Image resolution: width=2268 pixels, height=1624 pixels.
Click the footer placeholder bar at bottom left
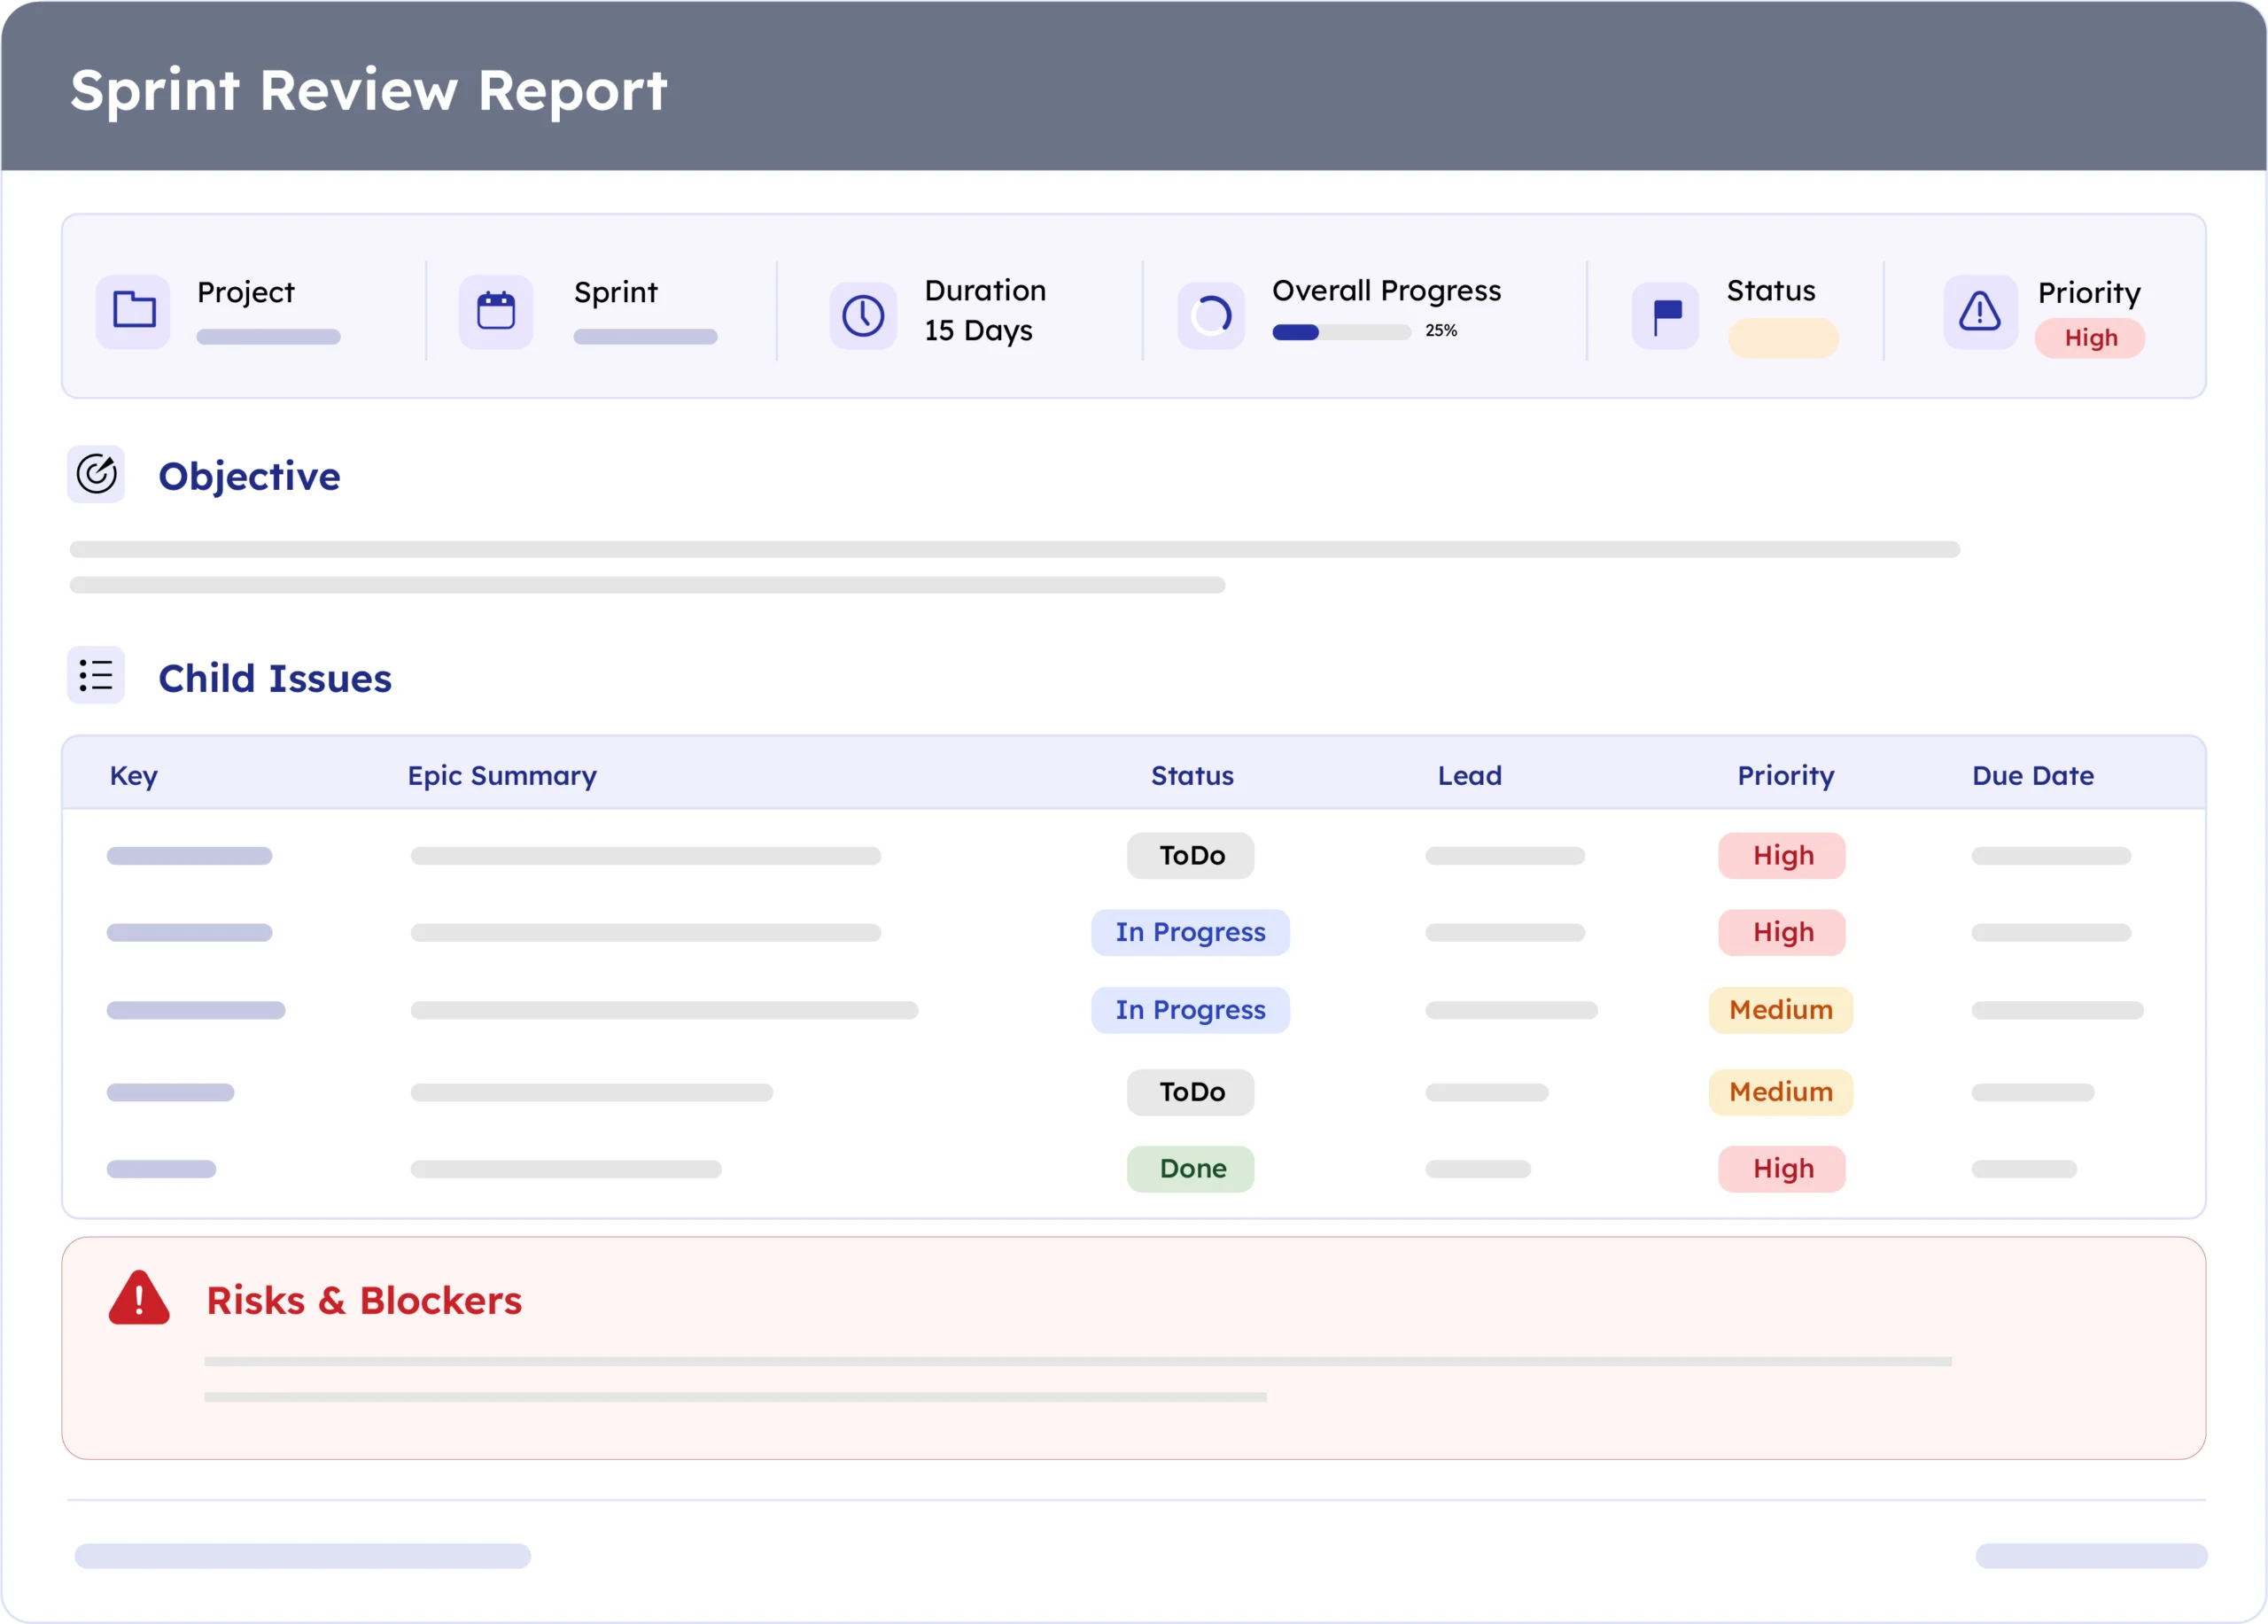coord(302,1556)
